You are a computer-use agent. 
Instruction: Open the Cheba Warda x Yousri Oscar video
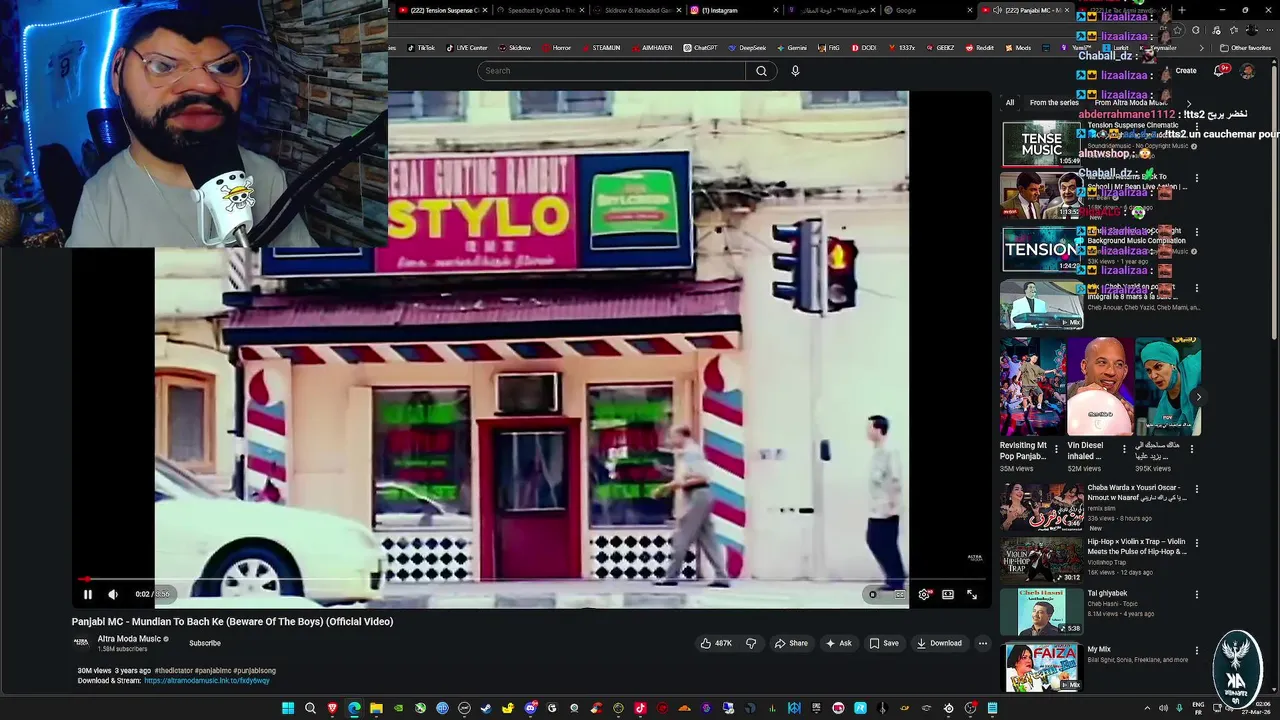point(1137,492)
